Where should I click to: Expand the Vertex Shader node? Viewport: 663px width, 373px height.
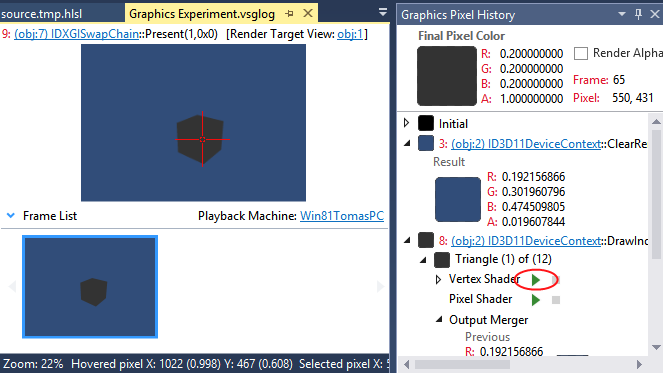point(438,279)
